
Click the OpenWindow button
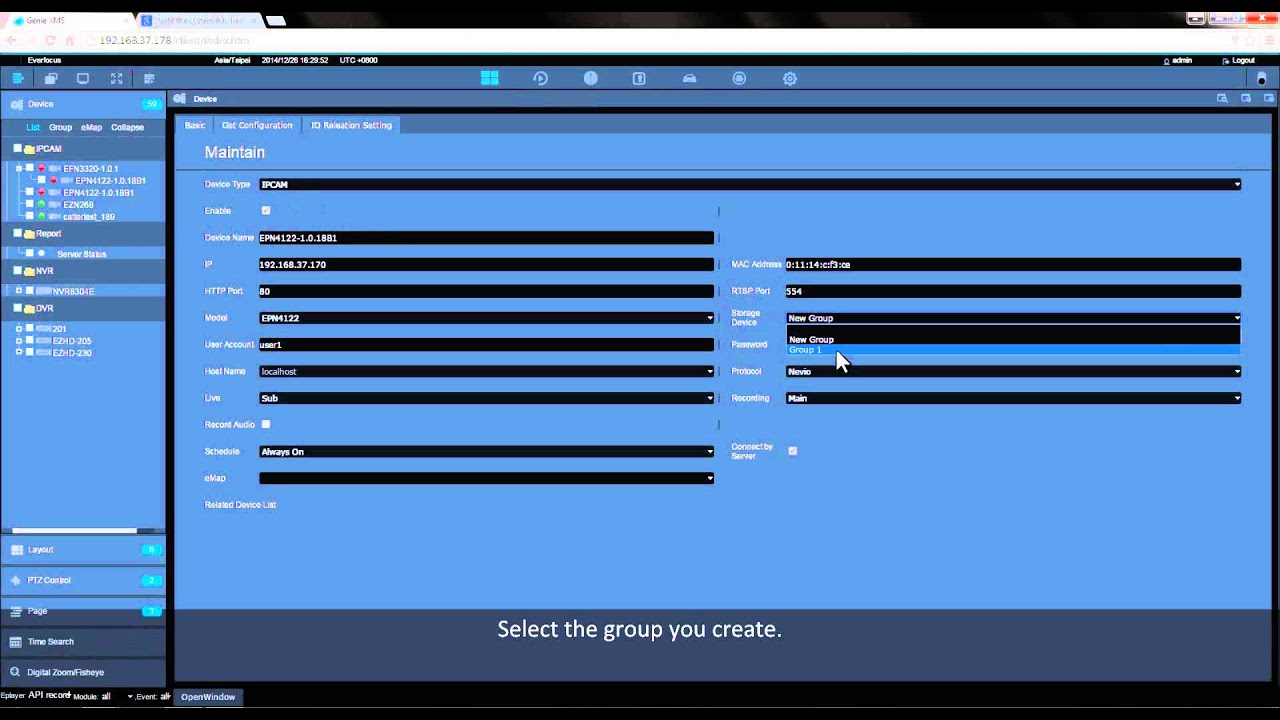pyautogui.click(x=208, y=697)
